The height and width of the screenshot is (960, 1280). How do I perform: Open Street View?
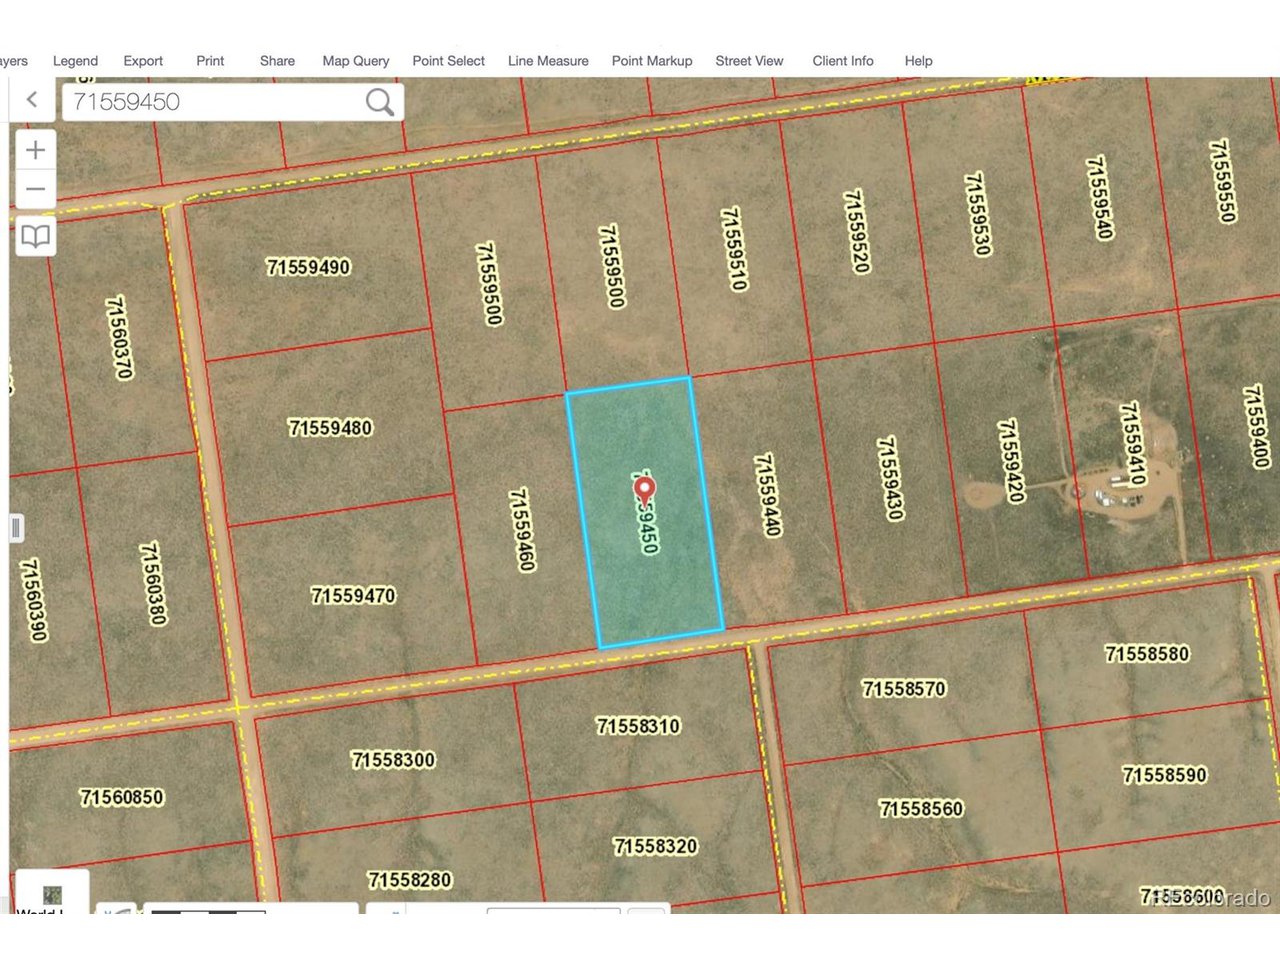(749, 61)
